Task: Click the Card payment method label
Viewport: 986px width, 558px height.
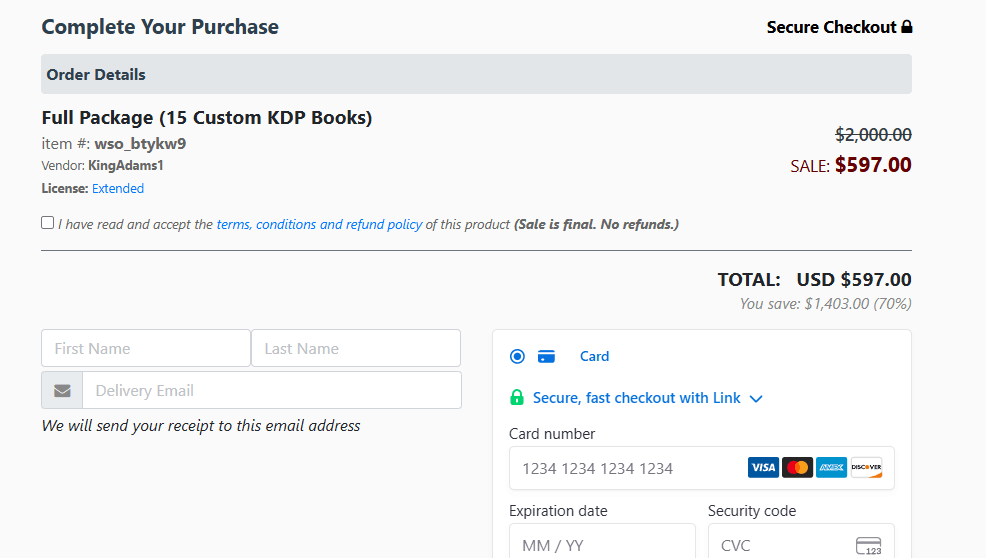Action: (x=594, y=357)
